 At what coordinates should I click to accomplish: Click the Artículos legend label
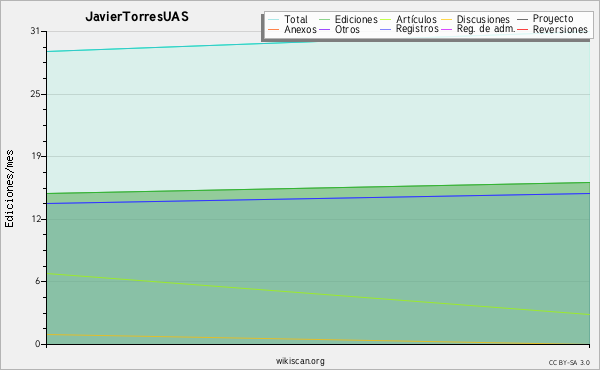(x=416, y=19)
